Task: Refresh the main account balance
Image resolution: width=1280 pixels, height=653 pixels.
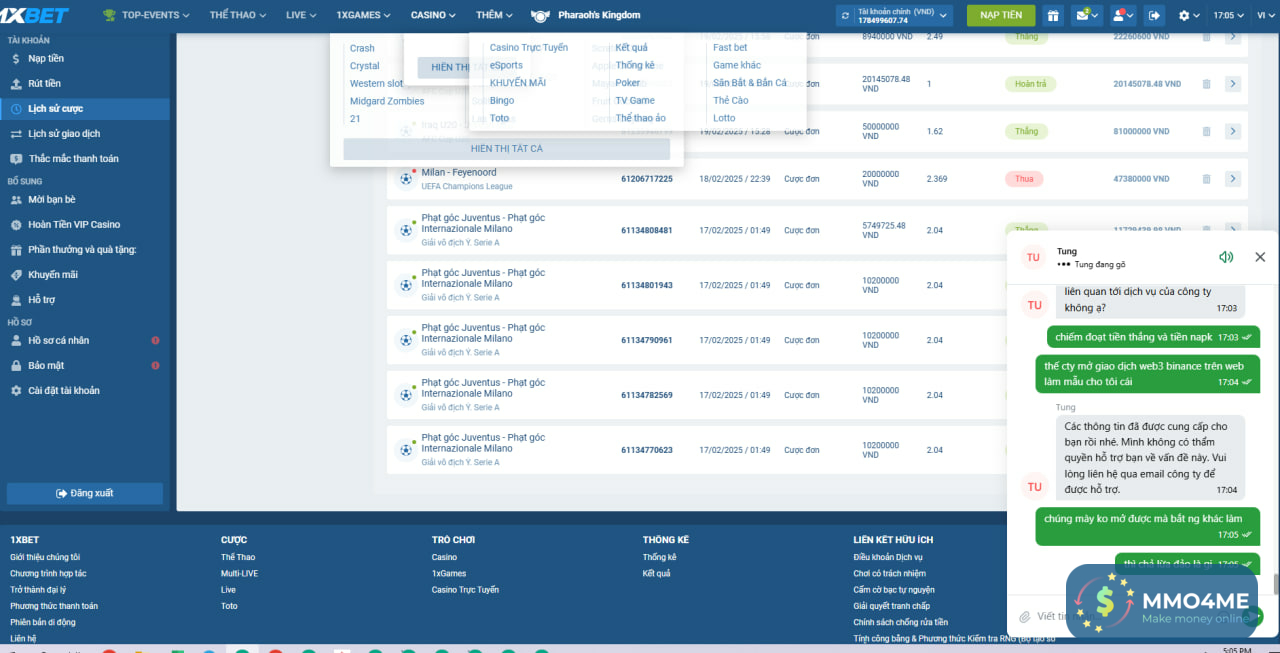Action: 846,16
